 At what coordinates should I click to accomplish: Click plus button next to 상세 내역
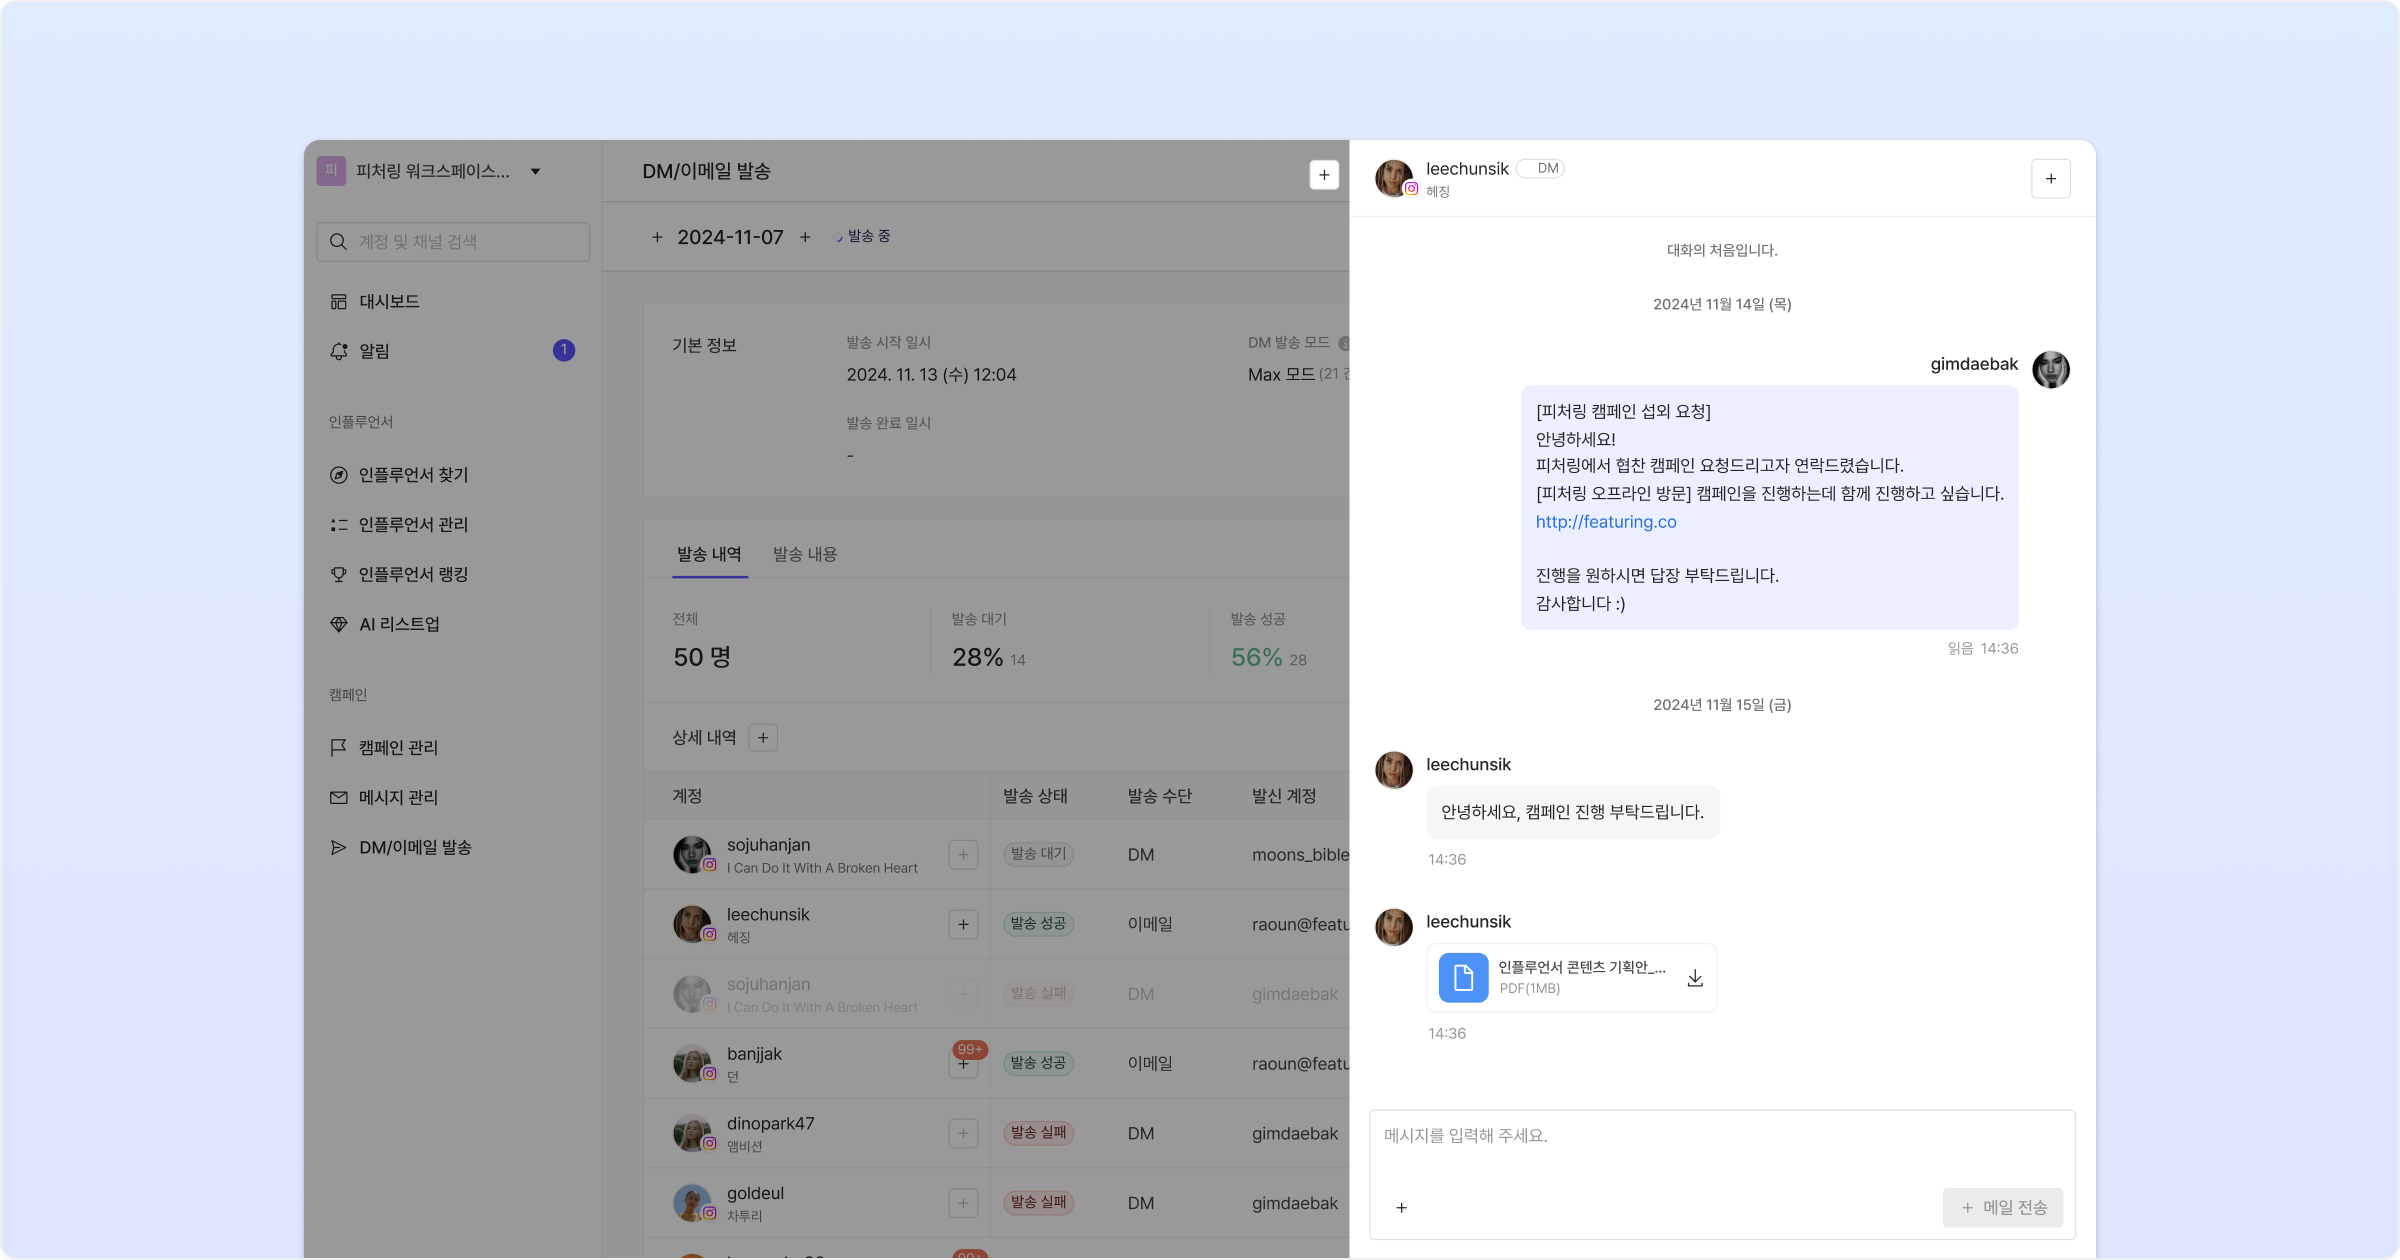pyautogui.click(x=763, y=738)
